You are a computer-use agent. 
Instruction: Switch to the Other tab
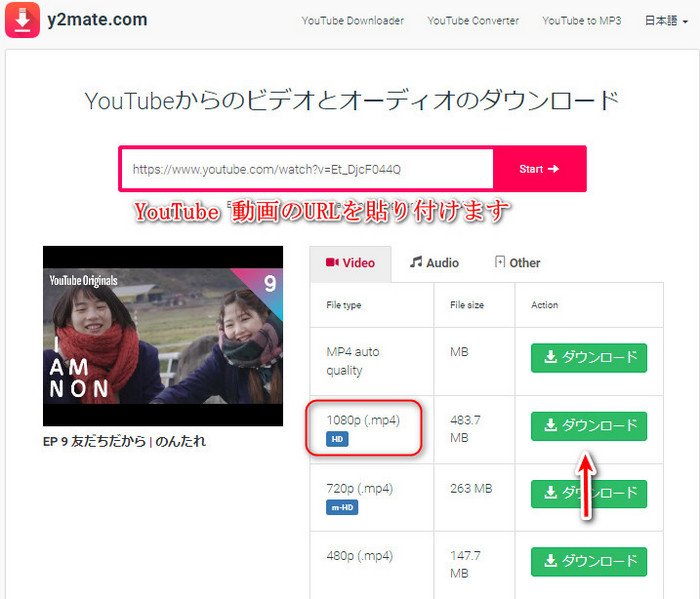(x=517, y=263)
